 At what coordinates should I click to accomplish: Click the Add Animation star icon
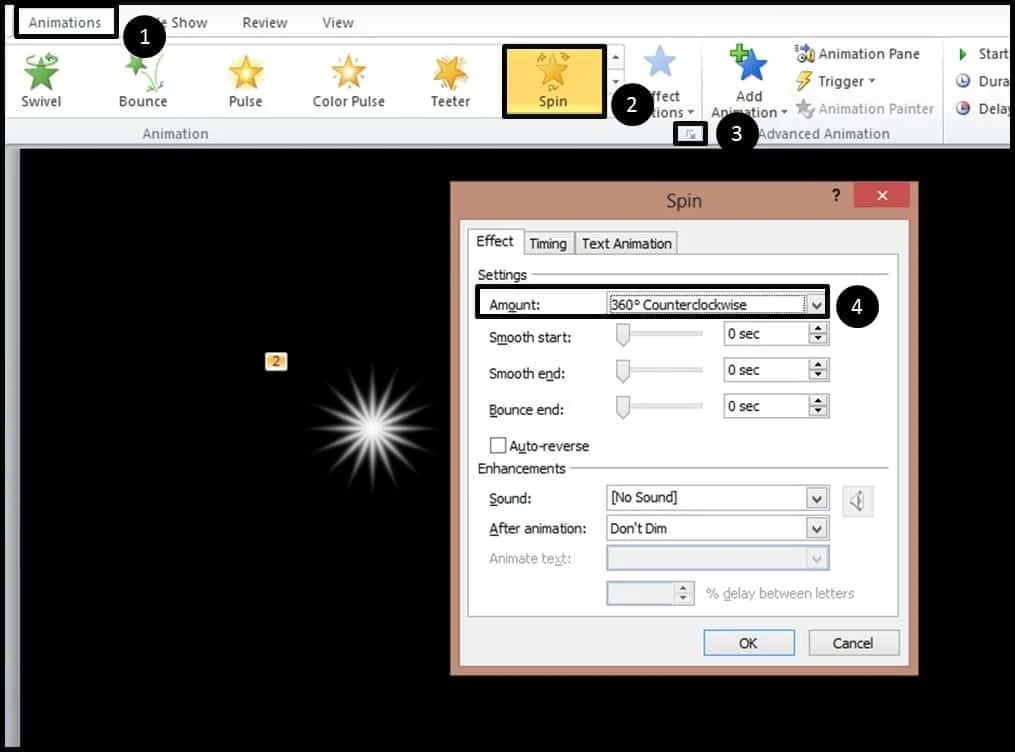(x=749, y=63)
